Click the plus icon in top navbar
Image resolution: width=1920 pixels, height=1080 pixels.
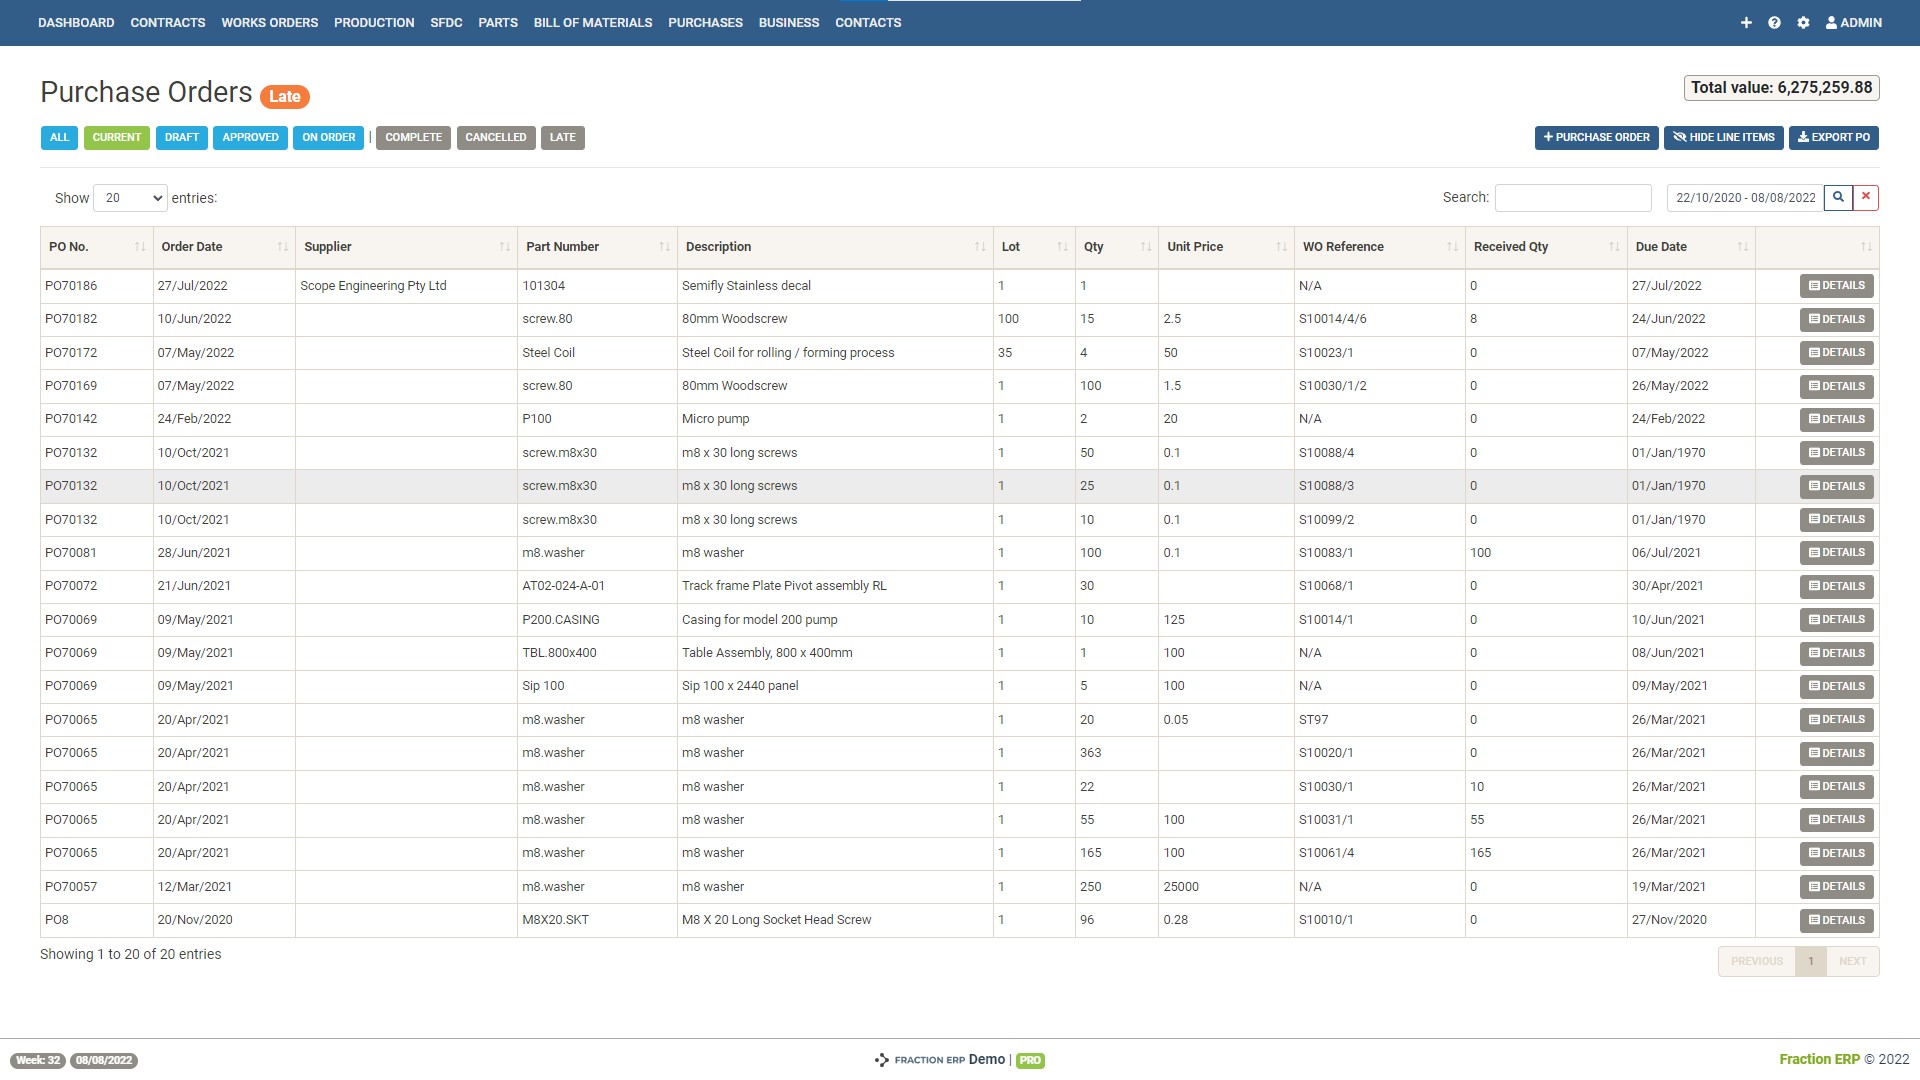click(x=1746, y=23)
